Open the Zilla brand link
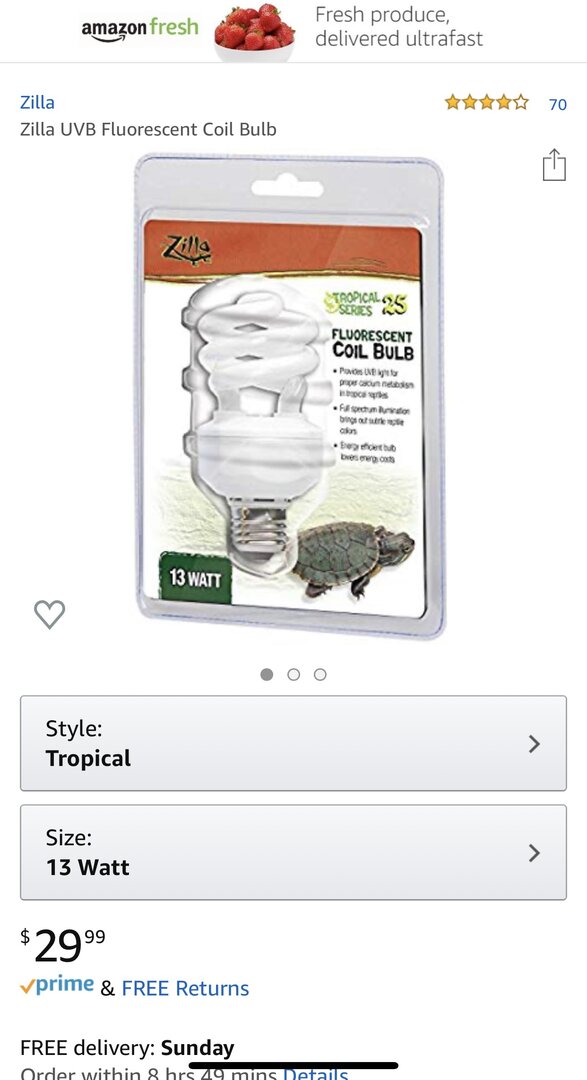This screenshot has width=587, height=1080. (37, 102)
